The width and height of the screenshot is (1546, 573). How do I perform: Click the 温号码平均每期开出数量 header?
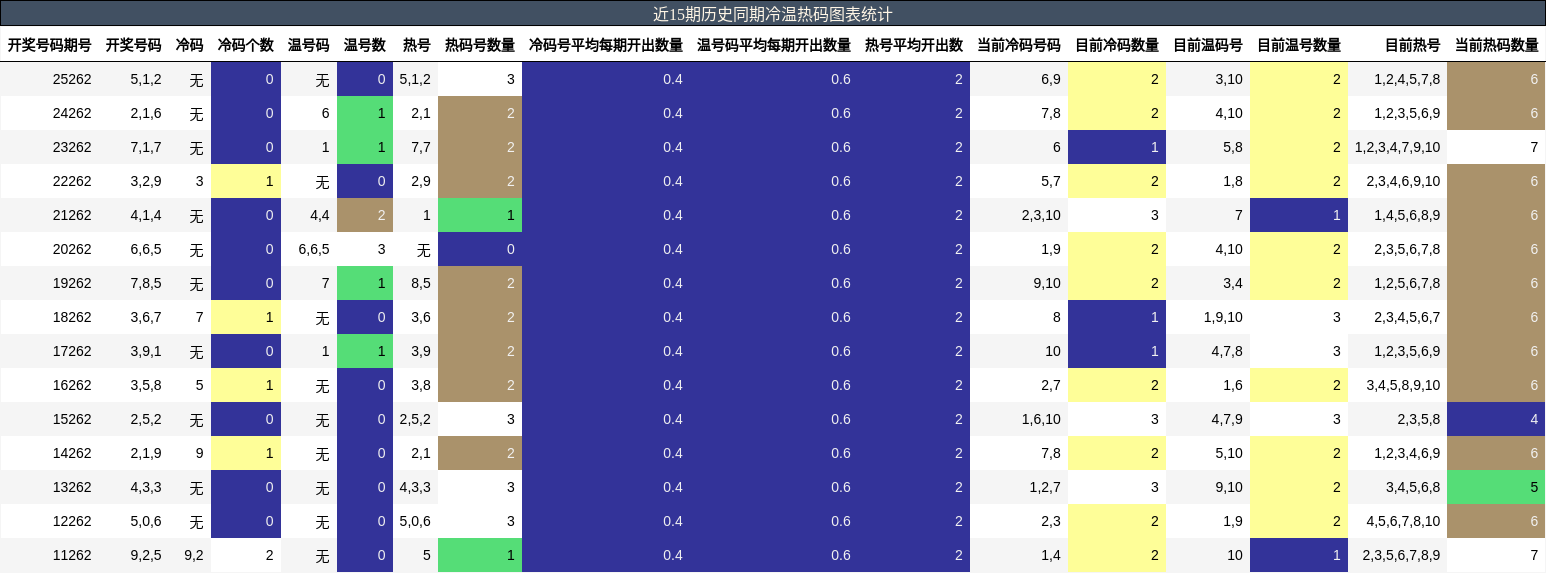click(774, 45)
